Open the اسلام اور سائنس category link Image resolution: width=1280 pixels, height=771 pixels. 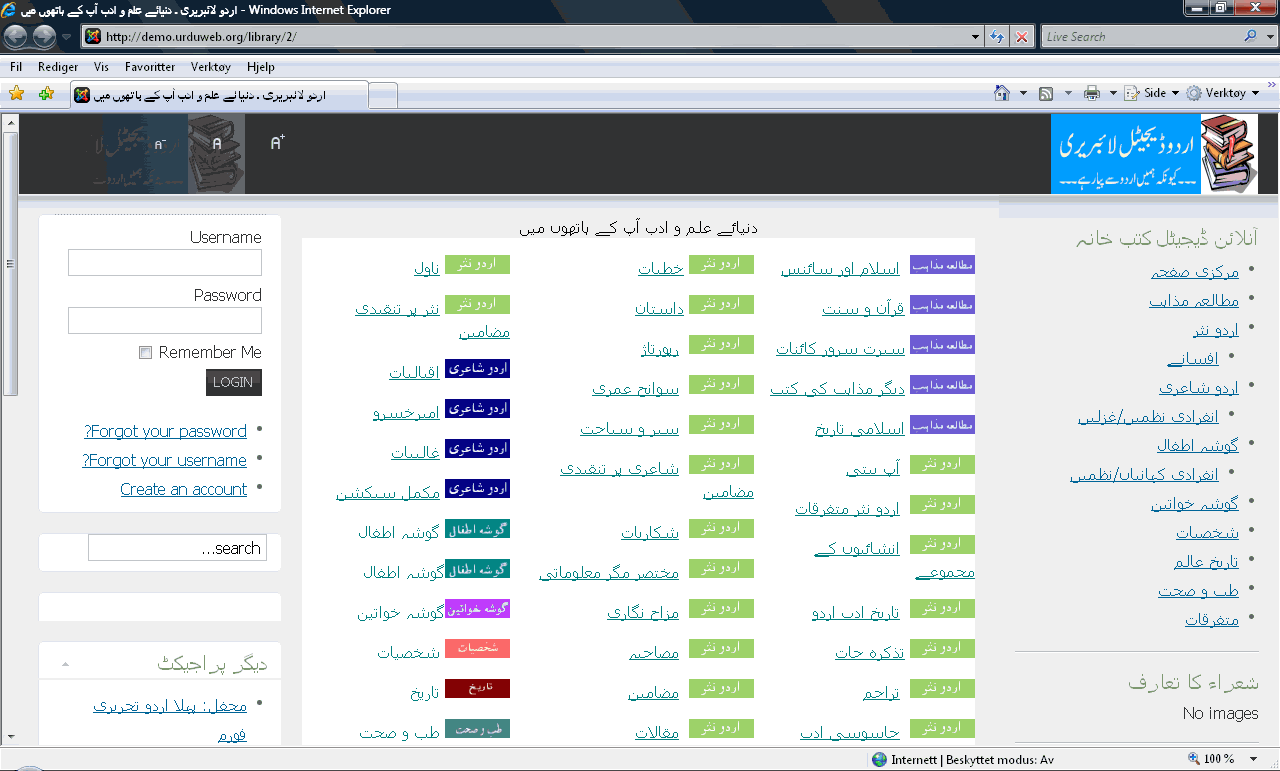tap(840, 269)
